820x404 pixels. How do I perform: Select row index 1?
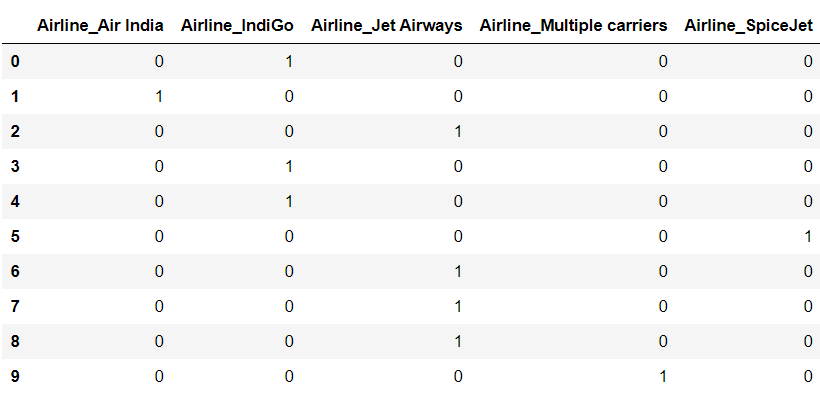click(15, 97)
